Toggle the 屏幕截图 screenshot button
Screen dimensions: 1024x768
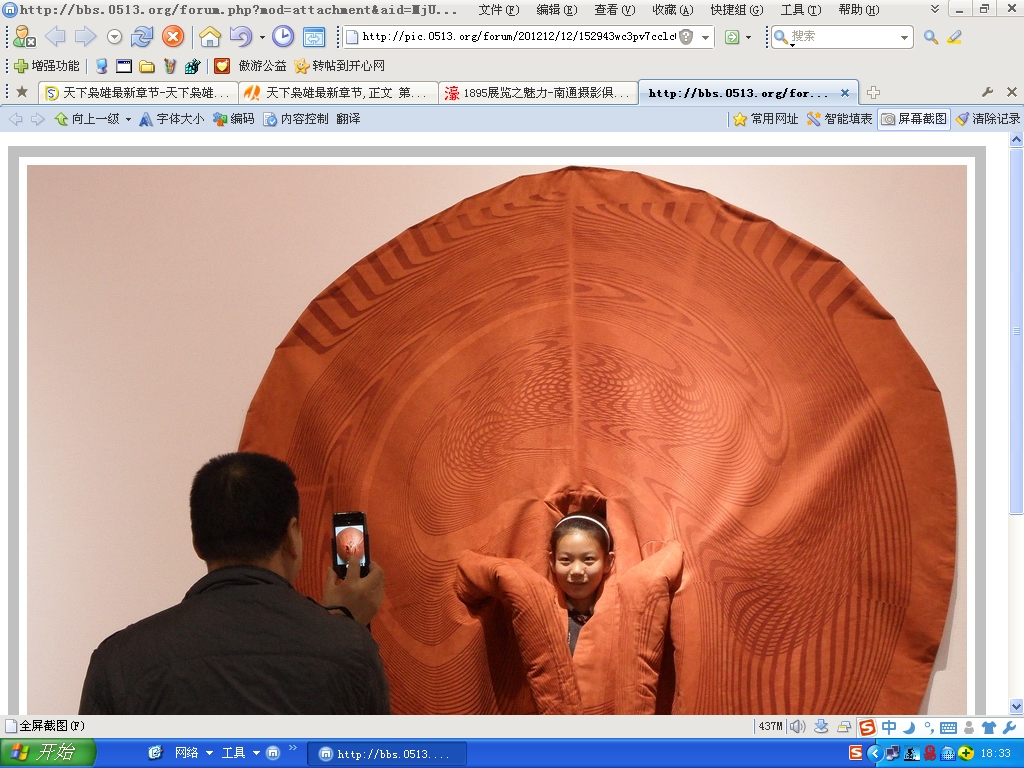913,119
